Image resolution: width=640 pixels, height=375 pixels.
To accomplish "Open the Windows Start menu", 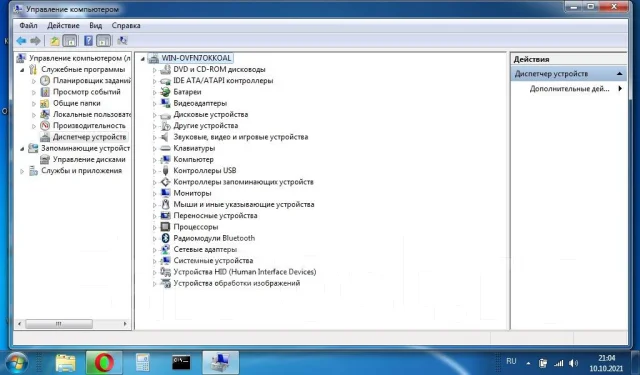I will click(16, 363).
